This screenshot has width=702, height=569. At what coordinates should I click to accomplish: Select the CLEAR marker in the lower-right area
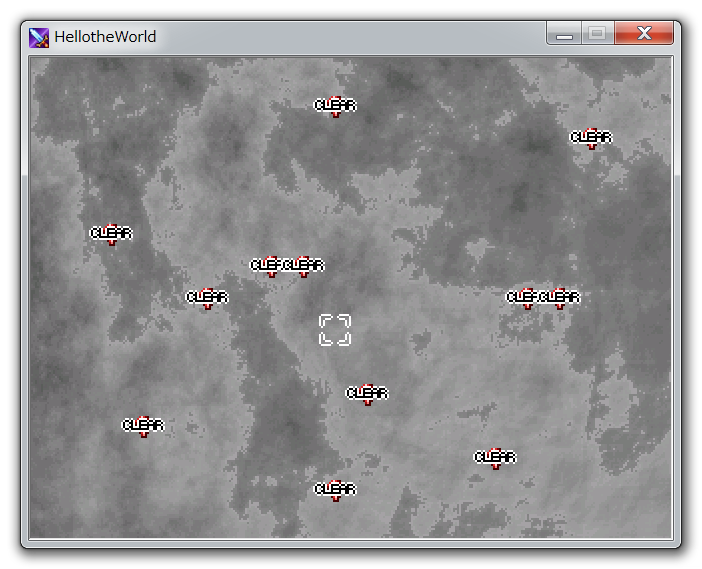(495, 458)
